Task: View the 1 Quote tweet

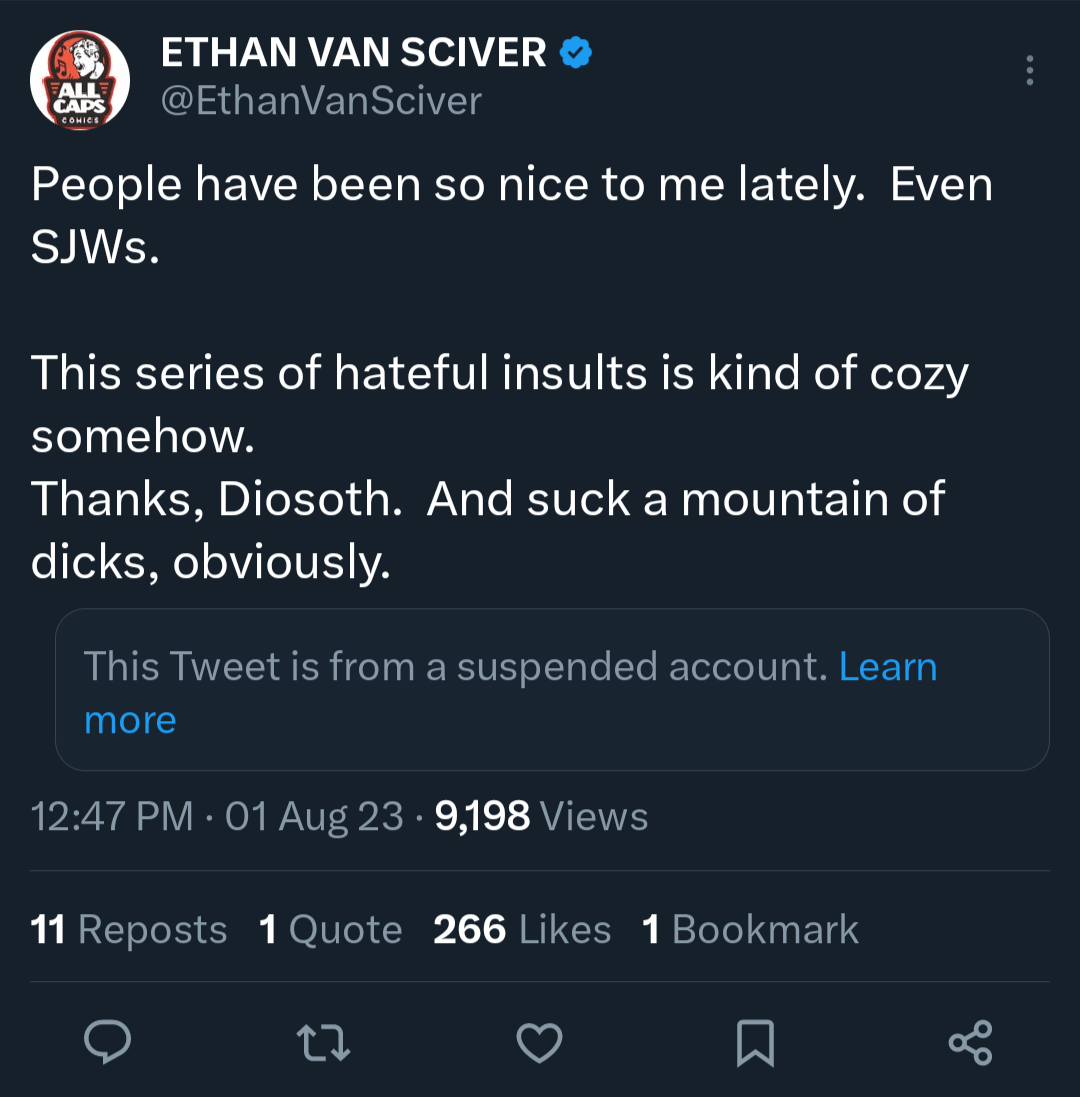Action: 330,930
